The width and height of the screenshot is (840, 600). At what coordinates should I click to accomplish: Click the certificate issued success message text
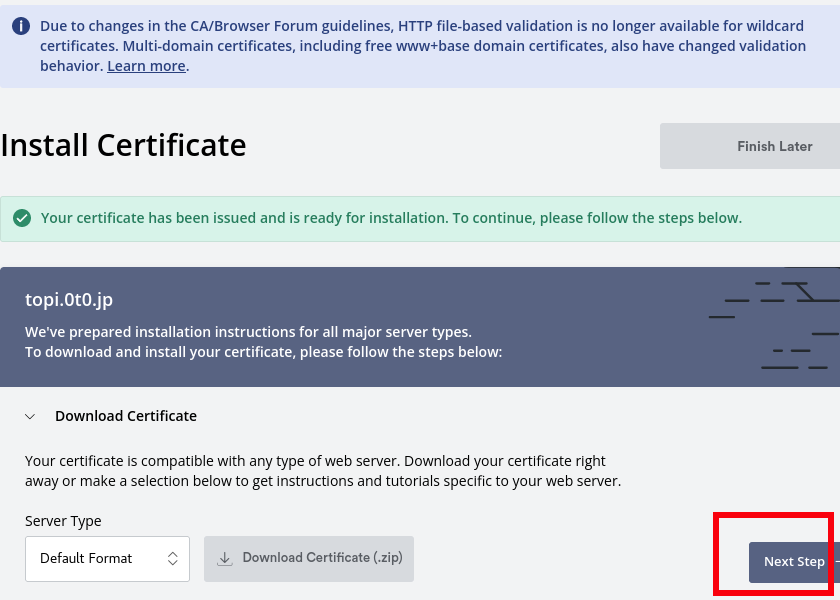tap(391, 218)
